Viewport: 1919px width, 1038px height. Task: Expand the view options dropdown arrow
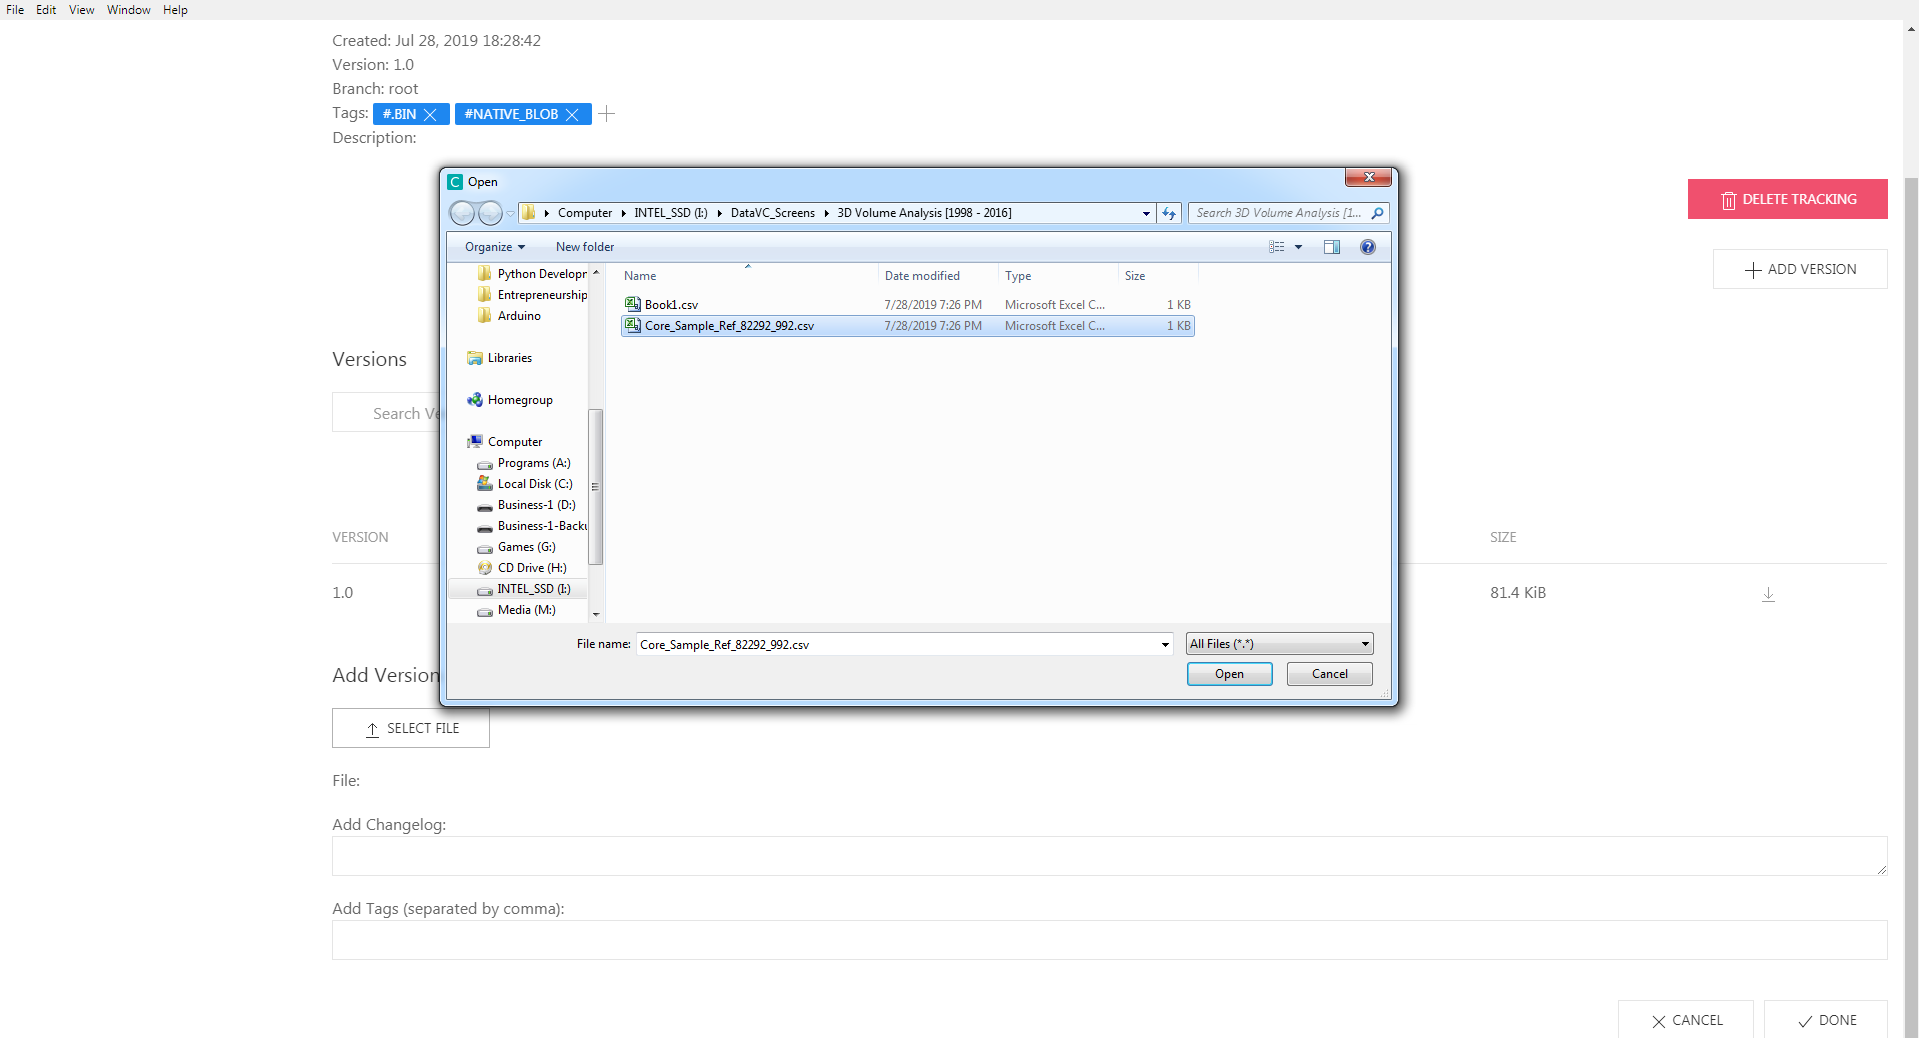1299,247
